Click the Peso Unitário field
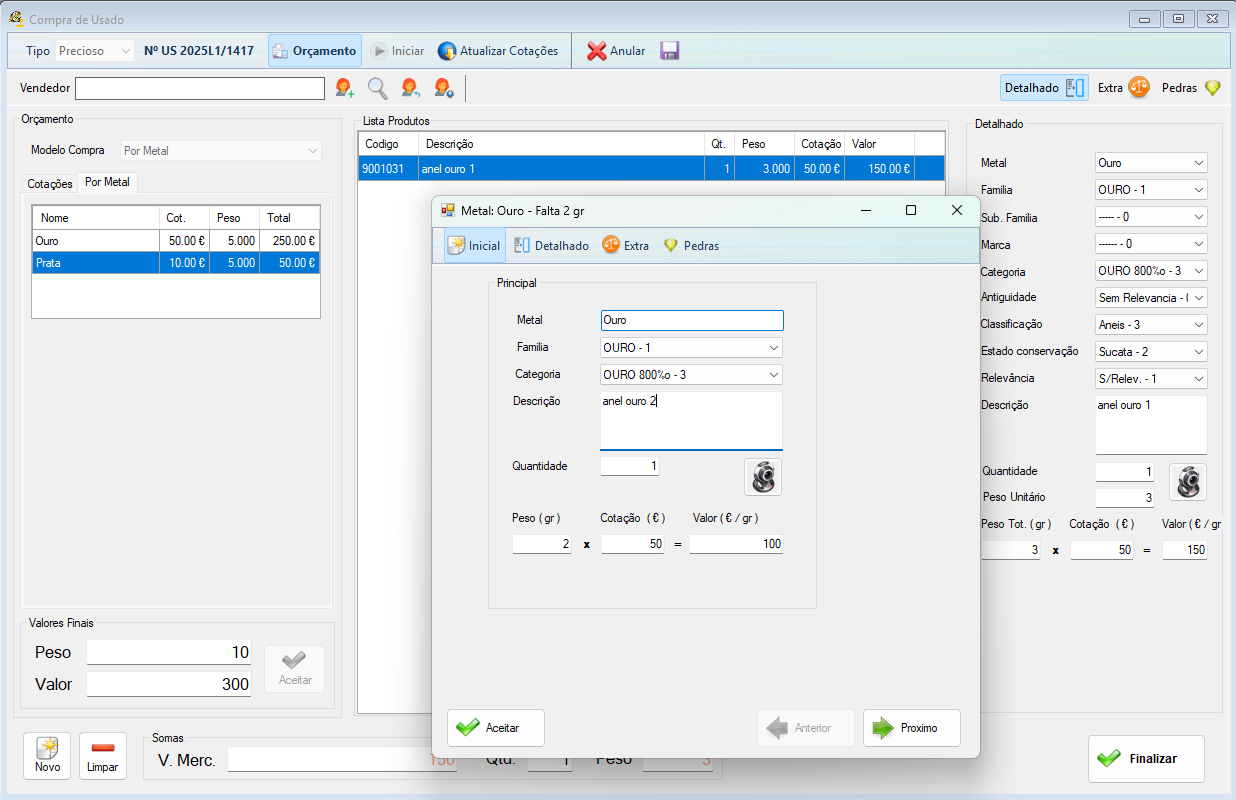 1126,497
